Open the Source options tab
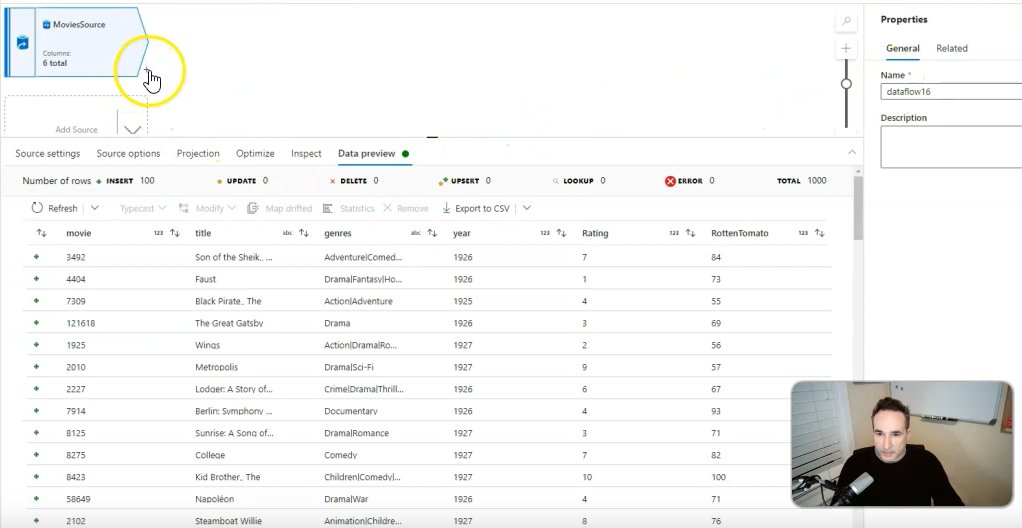 pyautogui.click(x=128, y=154)
